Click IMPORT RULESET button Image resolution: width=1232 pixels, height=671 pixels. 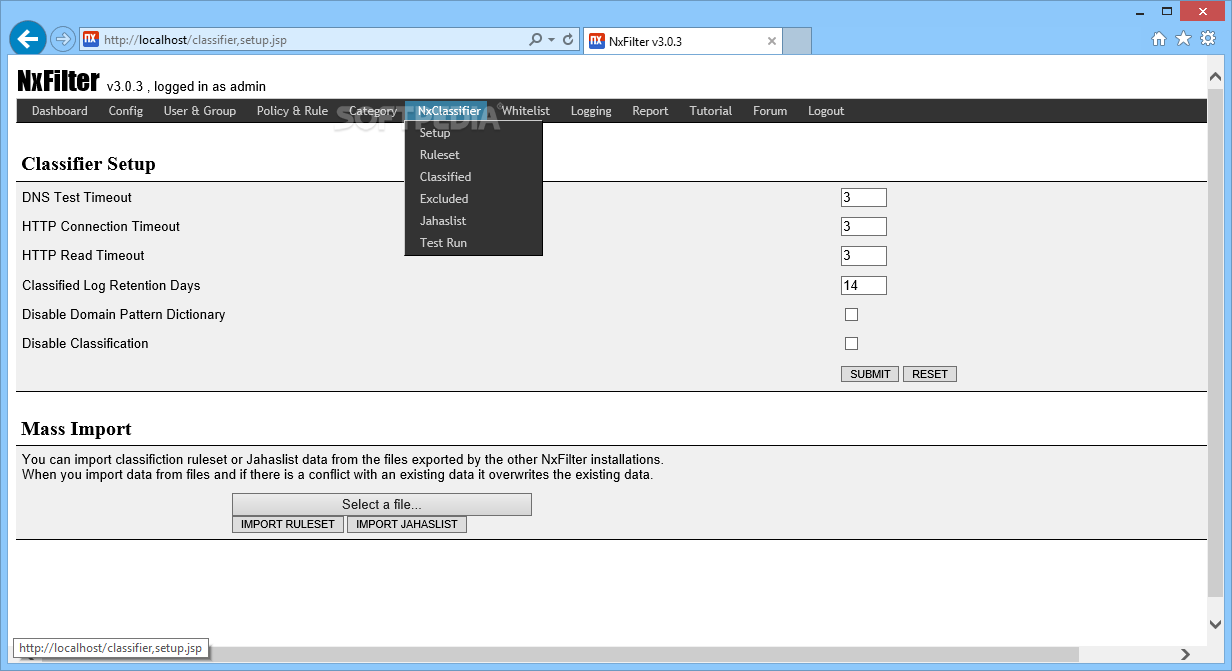288,524
